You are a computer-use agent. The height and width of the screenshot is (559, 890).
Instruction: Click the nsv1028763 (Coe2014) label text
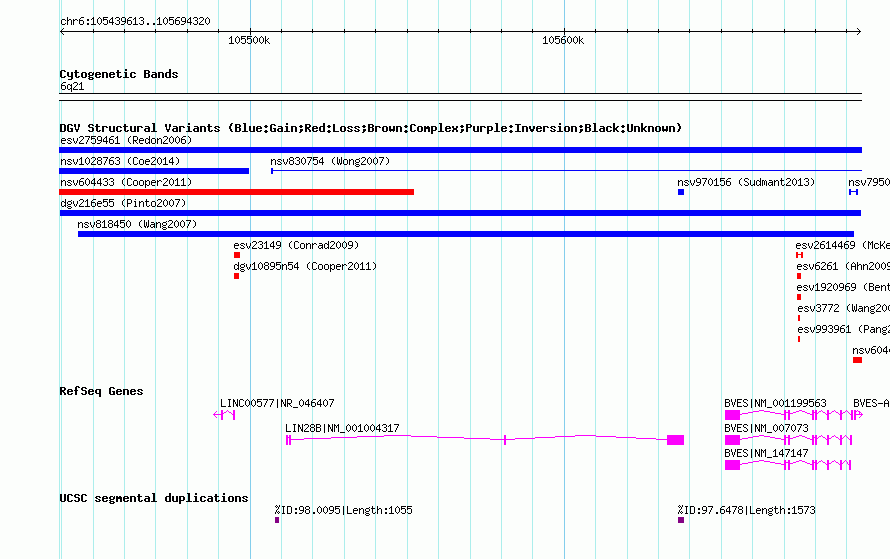[120, 161]
